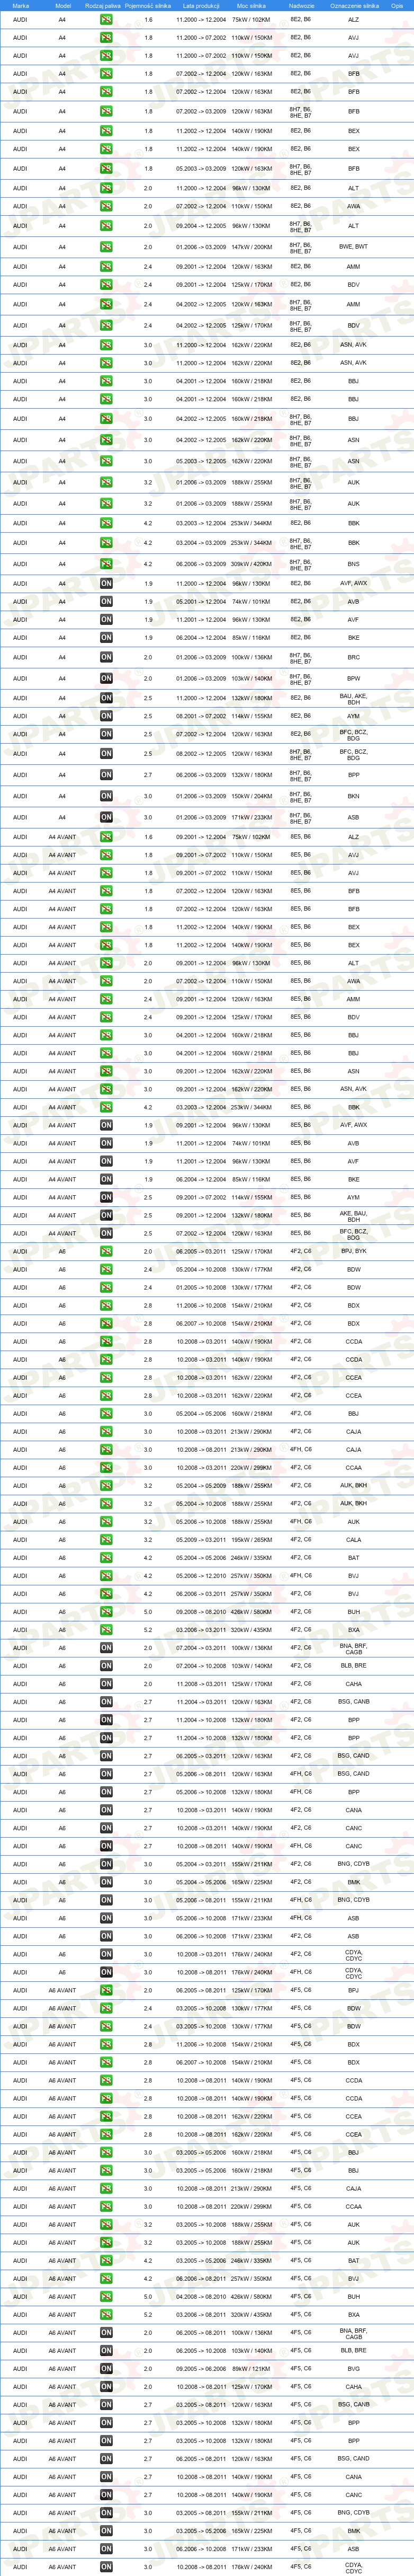414x2576 pixels.
Task: Click petrol icon in A4 Avant BBK row
Action: (106, 1108)
